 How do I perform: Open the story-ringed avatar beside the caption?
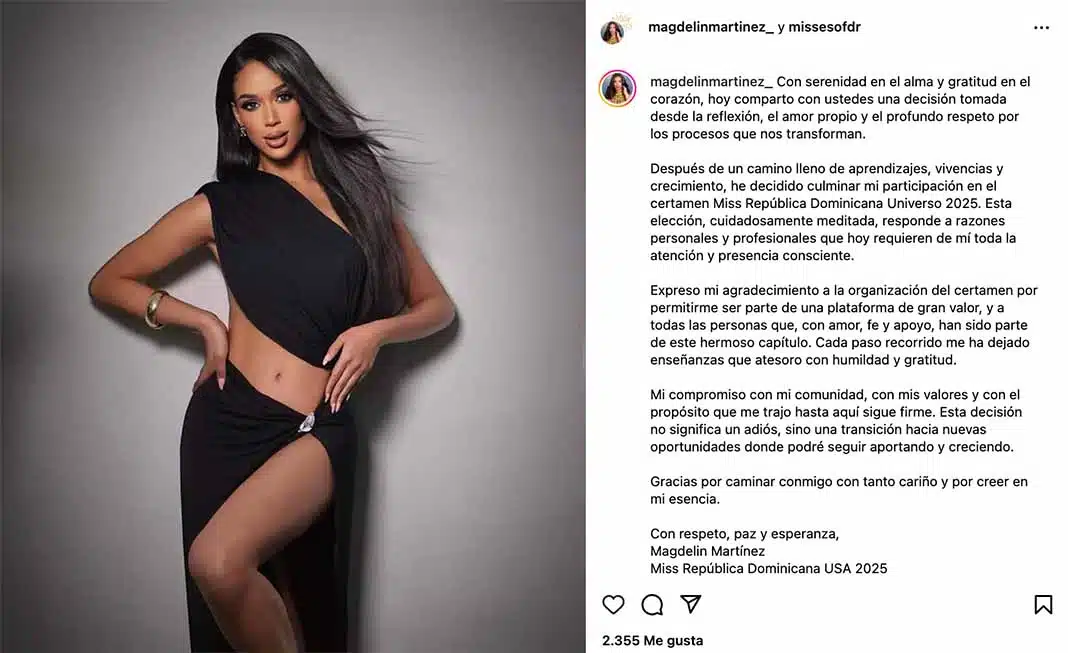pos(618,89)
